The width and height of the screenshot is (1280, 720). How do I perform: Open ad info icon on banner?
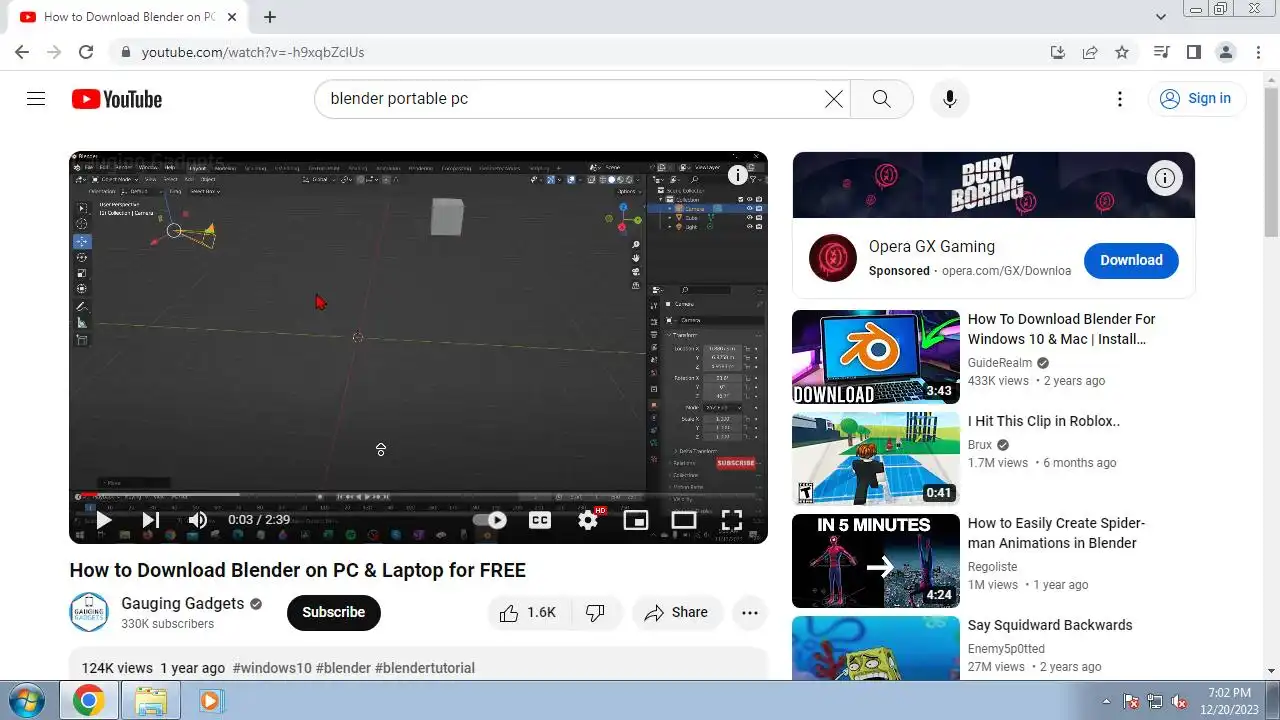1164,179
